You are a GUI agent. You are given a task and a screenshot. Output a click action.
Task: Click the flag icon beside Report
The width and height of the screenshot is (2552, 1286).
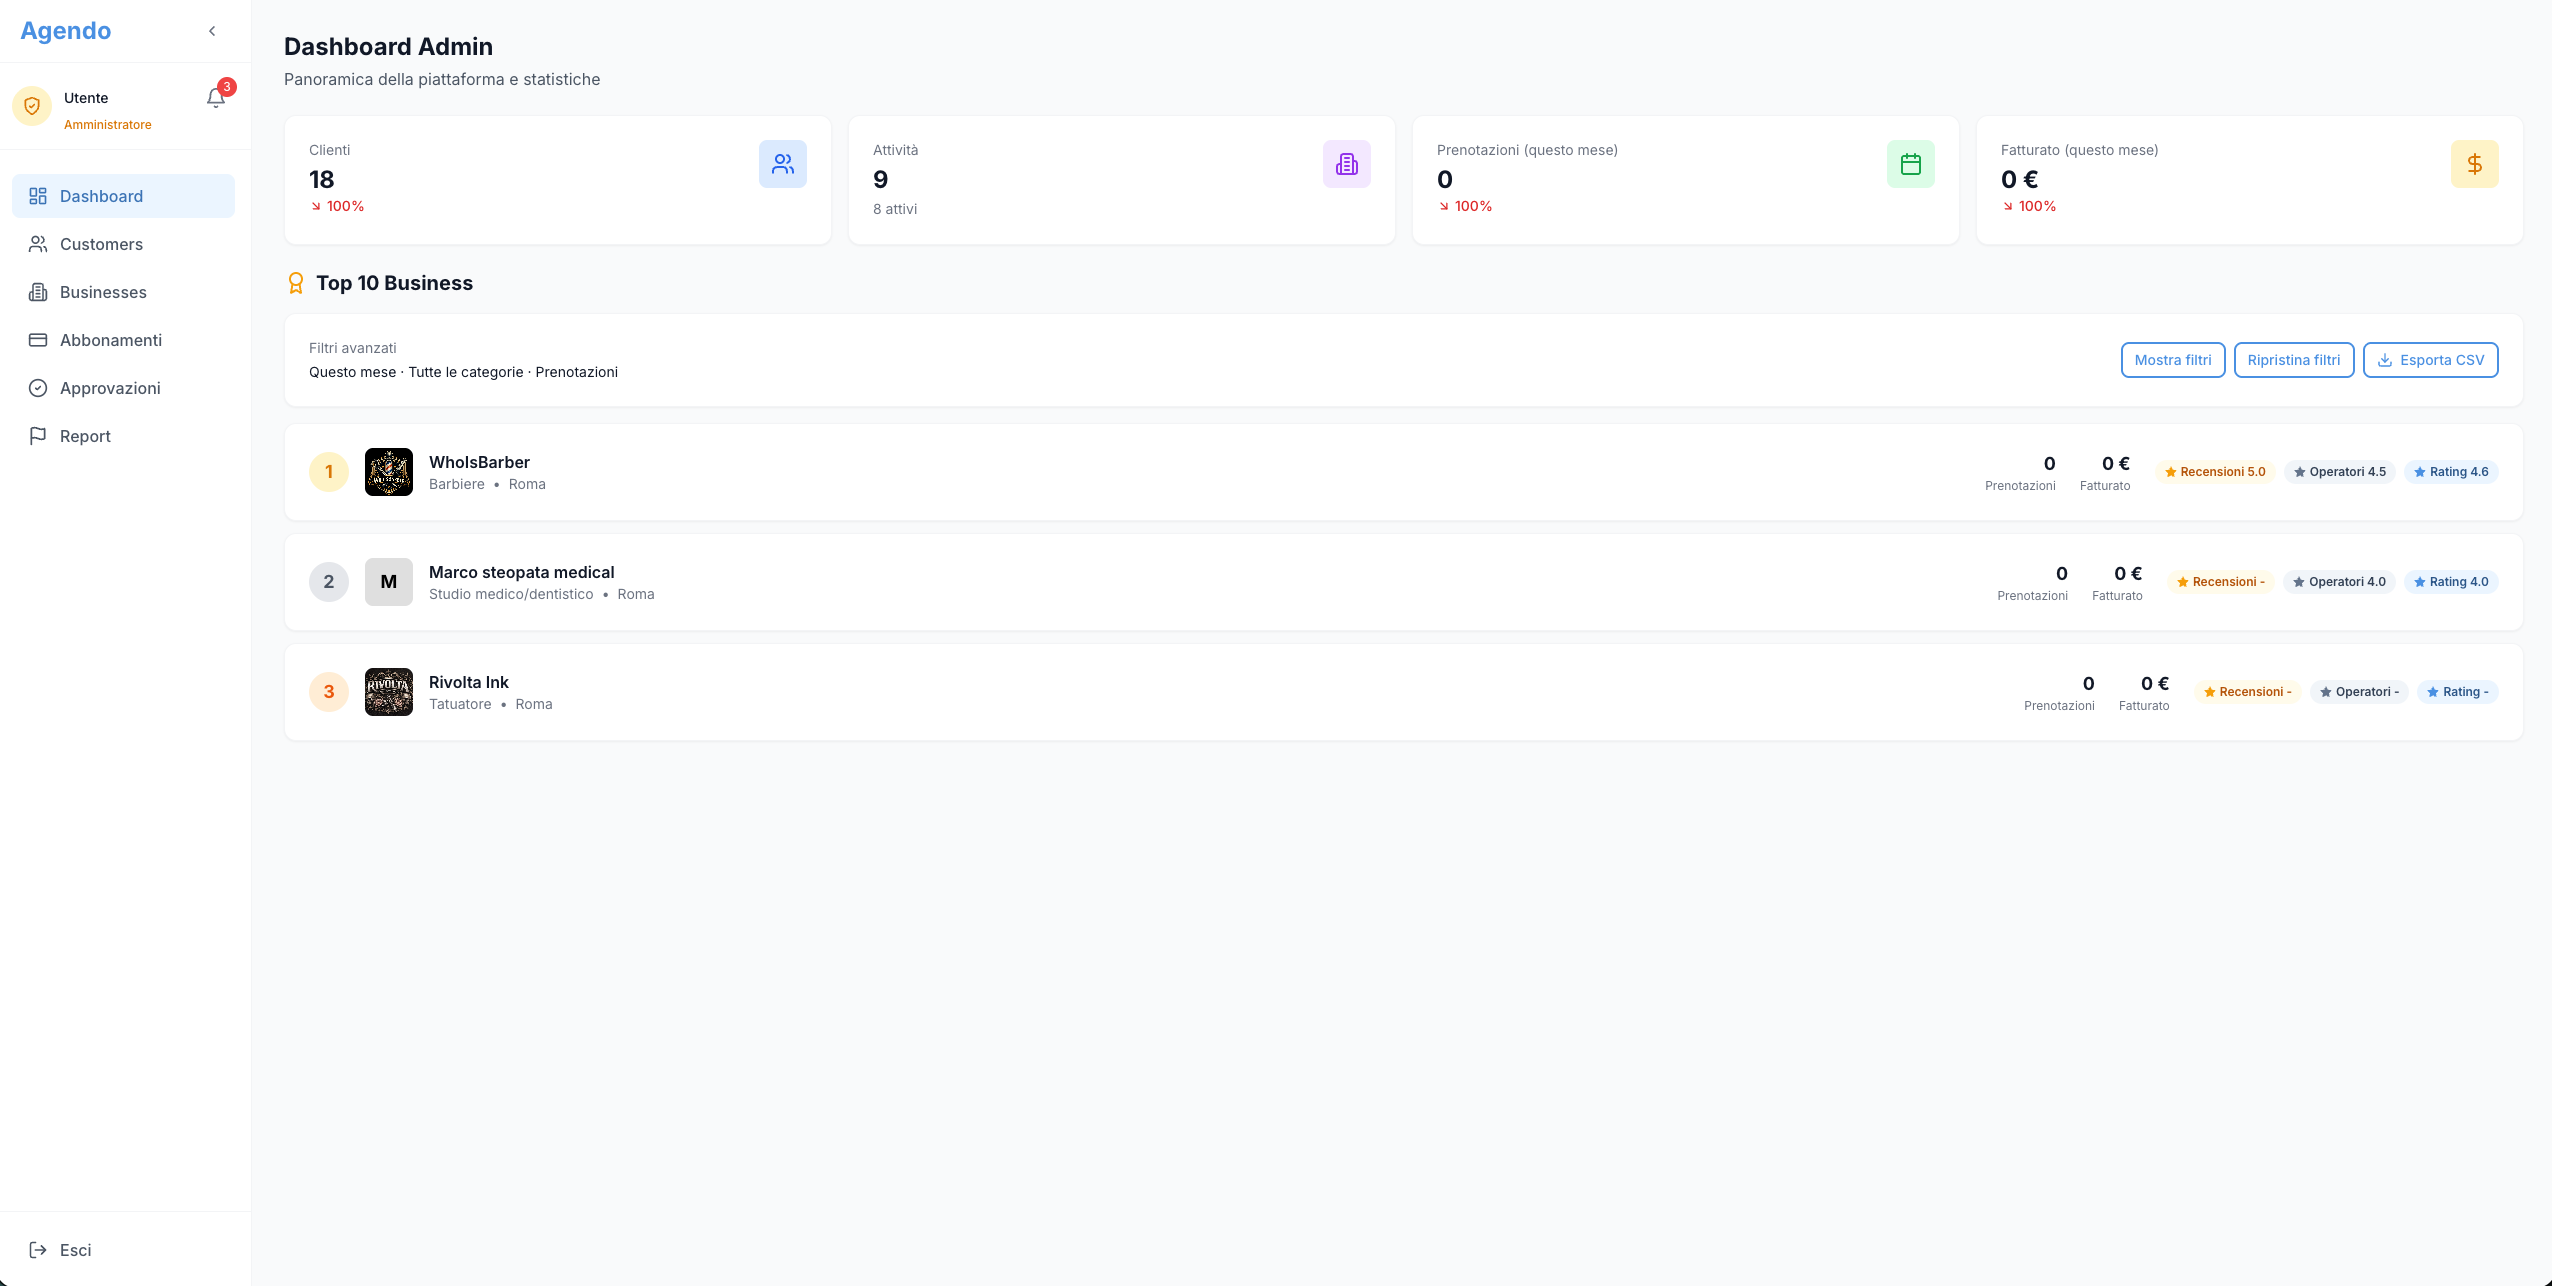[39, 436]
